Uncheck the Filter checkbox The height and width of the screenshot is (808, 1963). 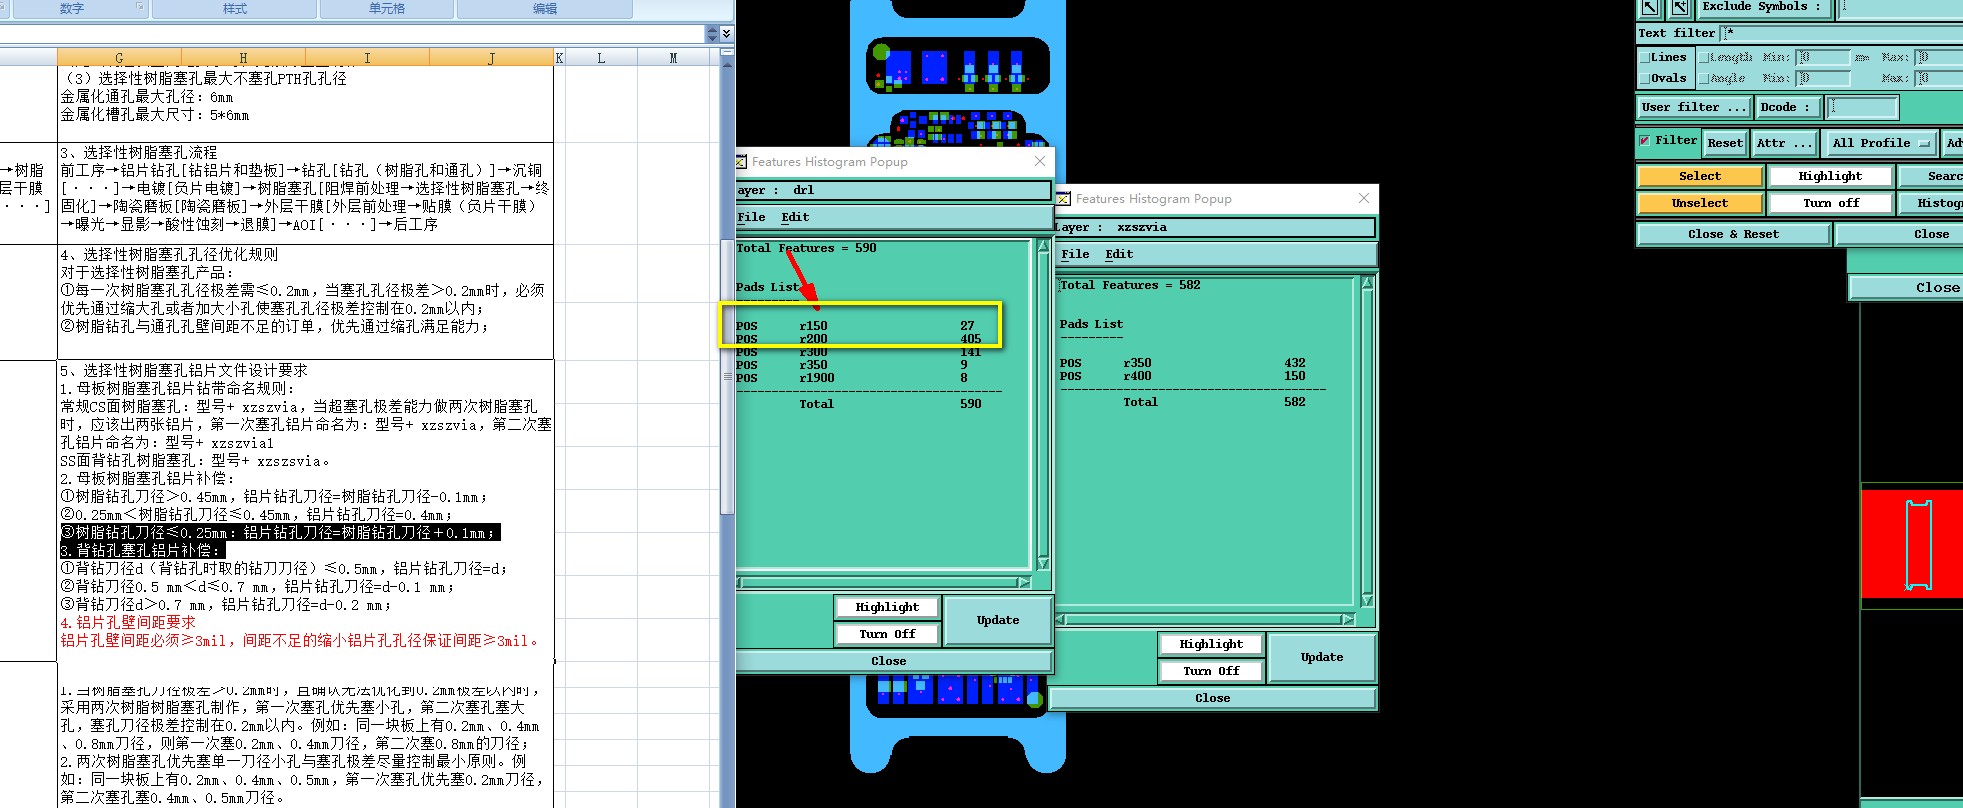1644,141
